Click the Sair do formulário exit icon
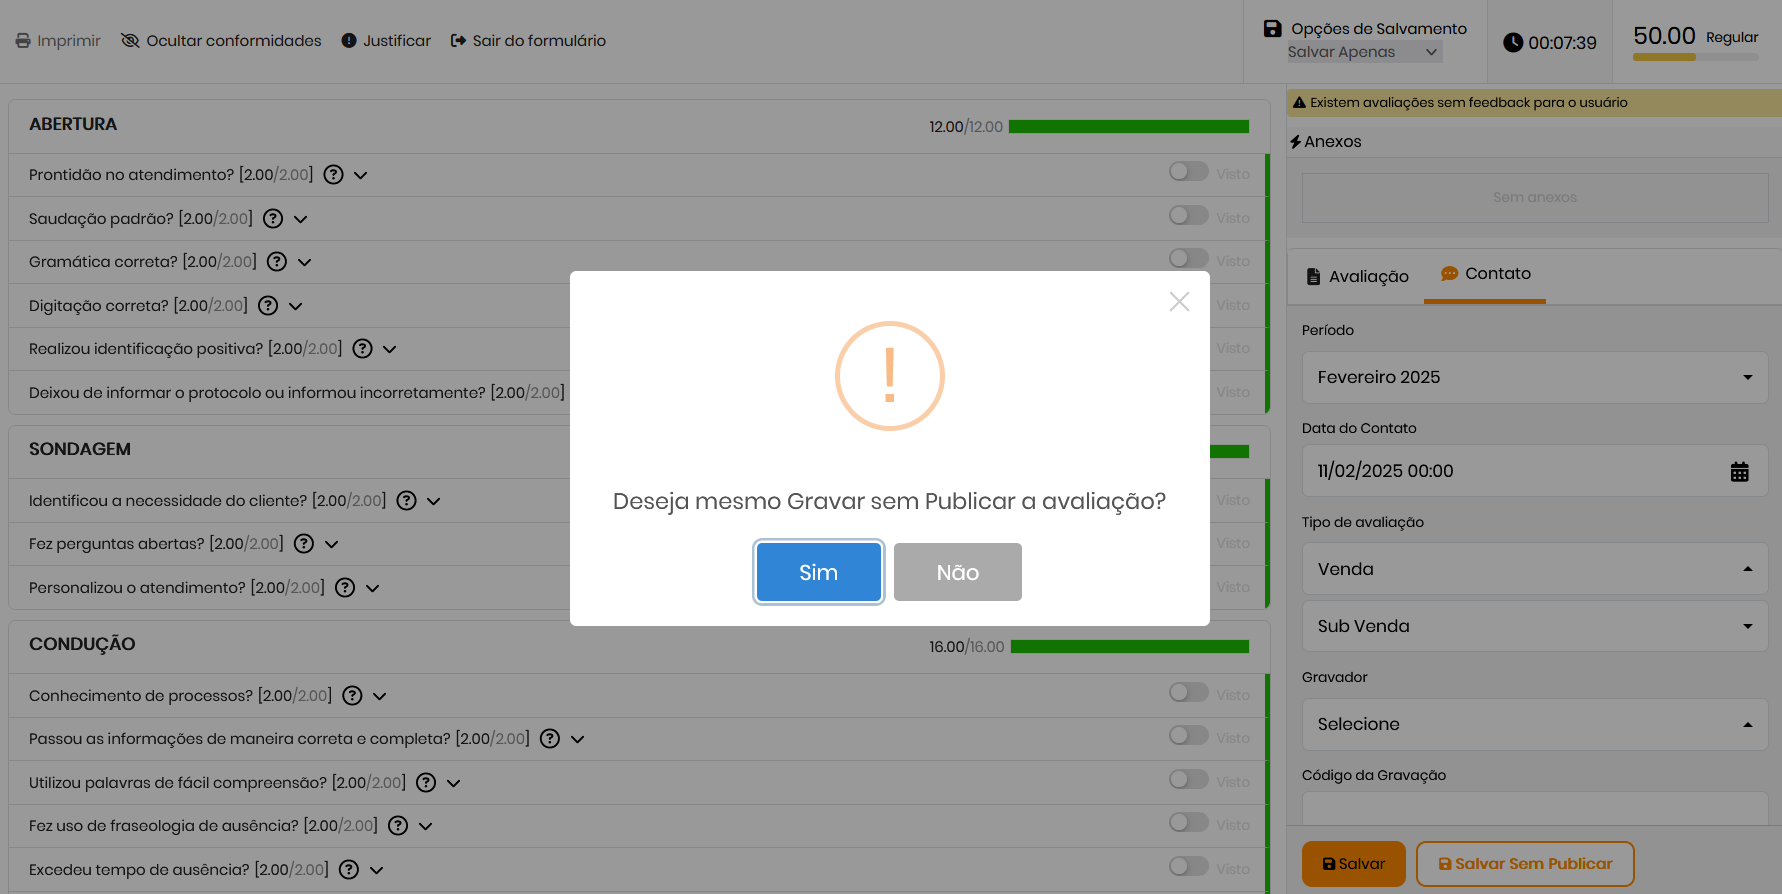The width and height of the screenshot is (1782, 894). [458, 41]
